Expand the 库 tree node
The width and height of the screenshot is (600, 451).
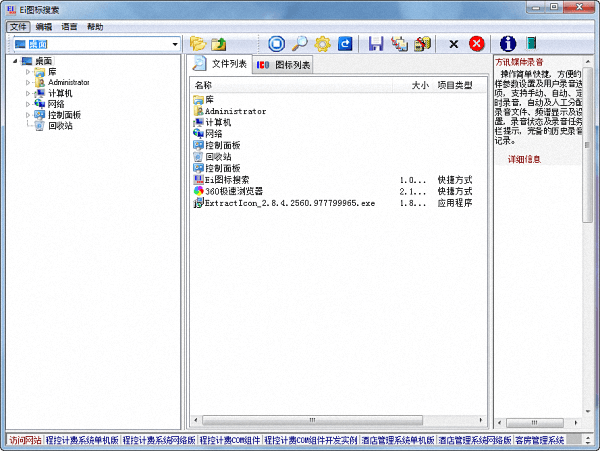[x=28, y=72]
